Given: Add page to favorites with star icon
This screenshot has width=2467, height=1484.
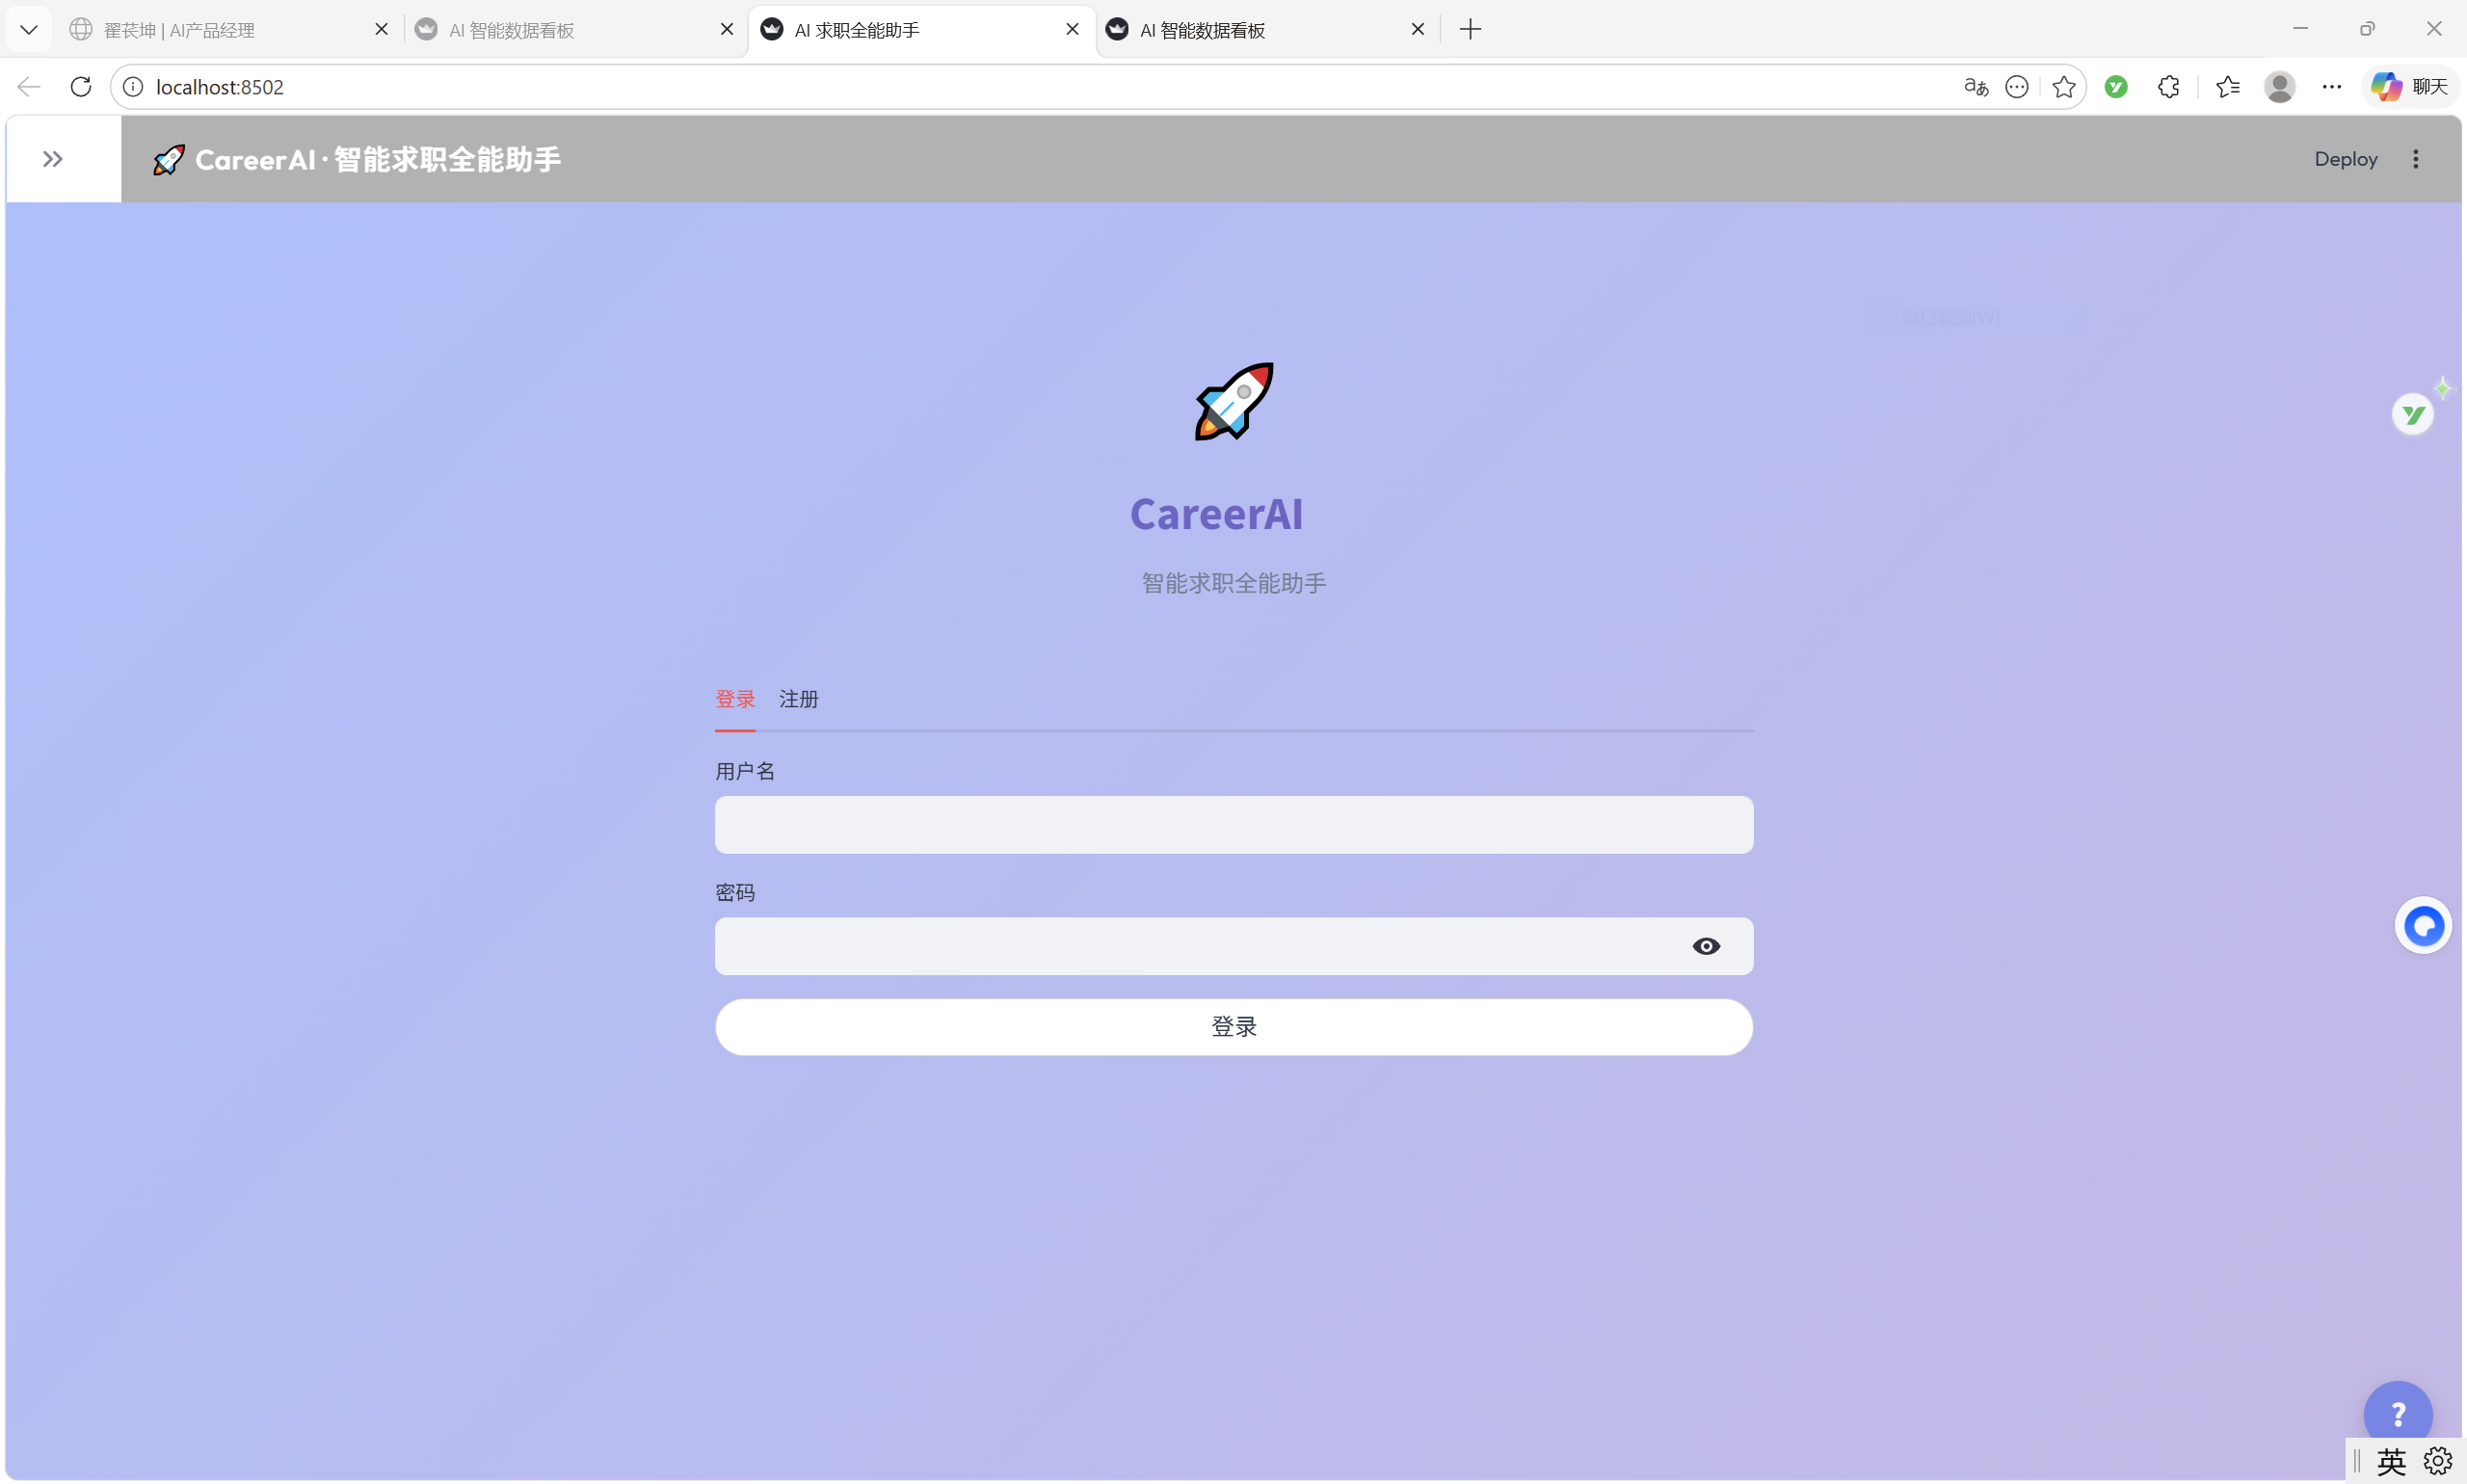Looking at the screenshot, I should tap(2063, 87).
